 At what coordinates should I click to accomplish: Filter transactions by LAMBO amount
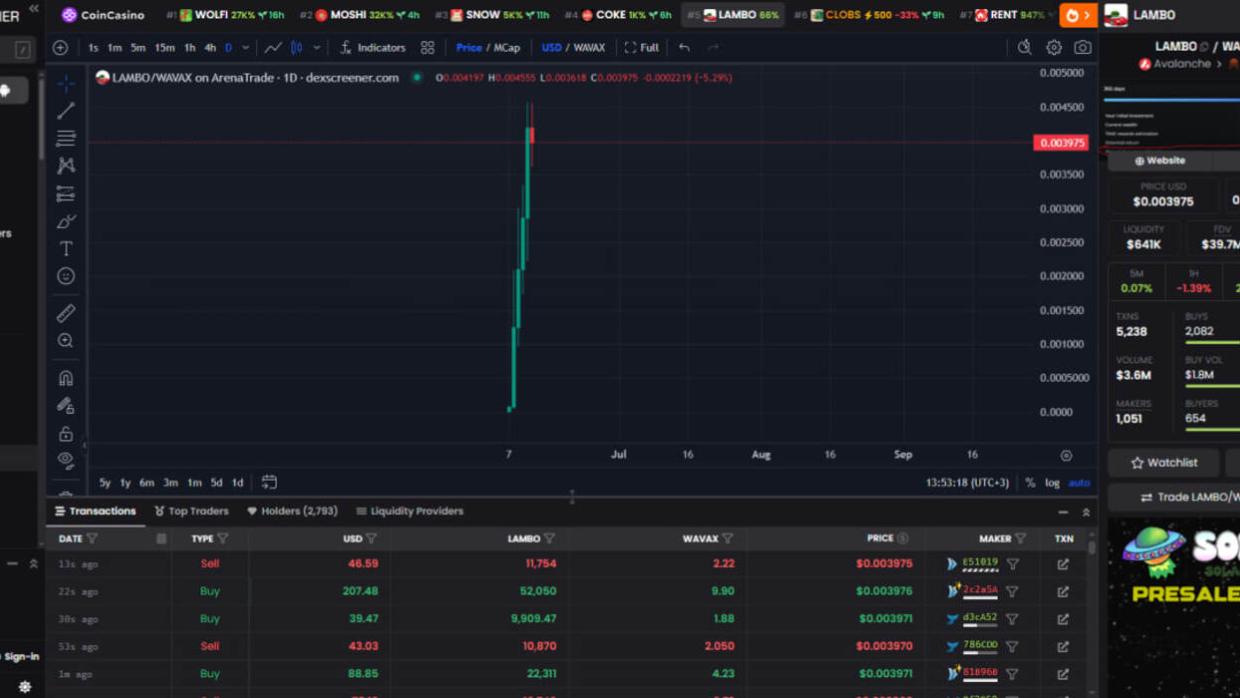pyautogui.click(x=549, y=539)
